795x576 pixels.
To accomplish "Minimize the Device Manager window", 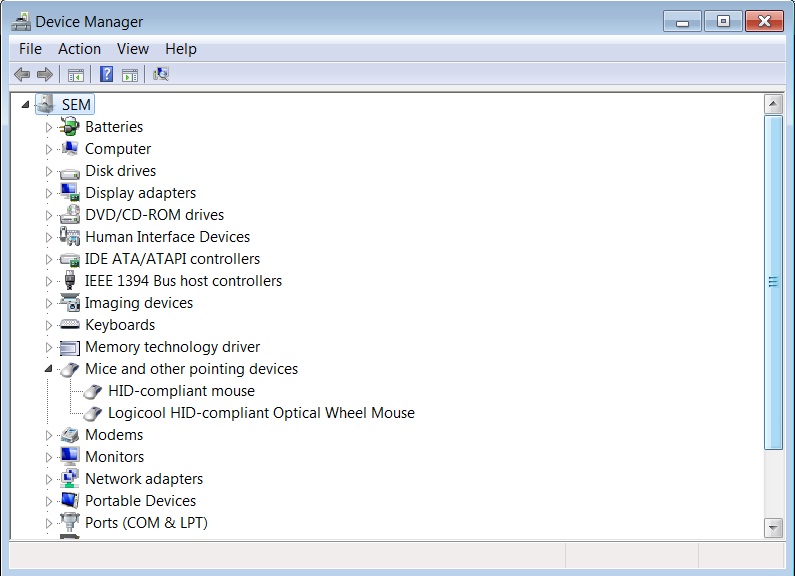I will tap(682, 21).
